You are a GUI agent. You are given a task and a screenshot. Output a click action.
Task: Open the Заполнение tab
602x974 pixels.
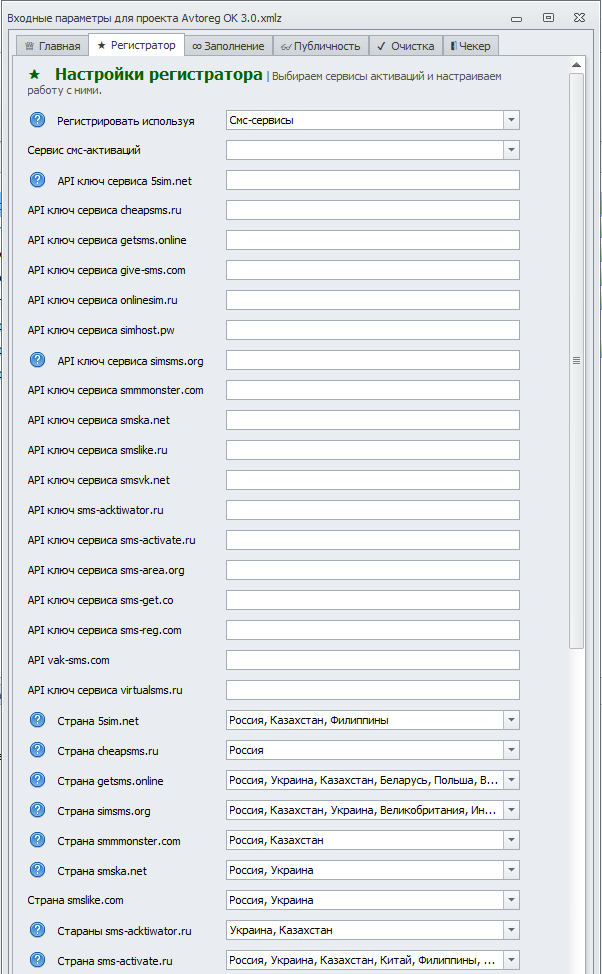point(228,46)
